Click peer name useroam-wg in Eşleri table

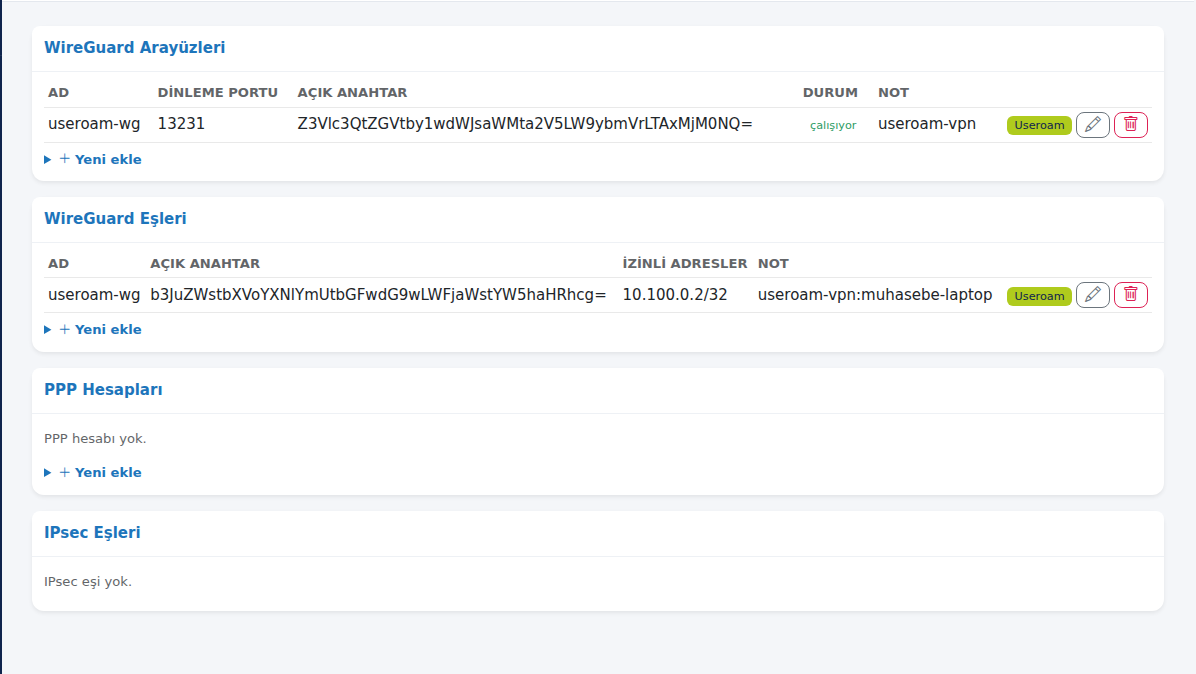[94, 294]
